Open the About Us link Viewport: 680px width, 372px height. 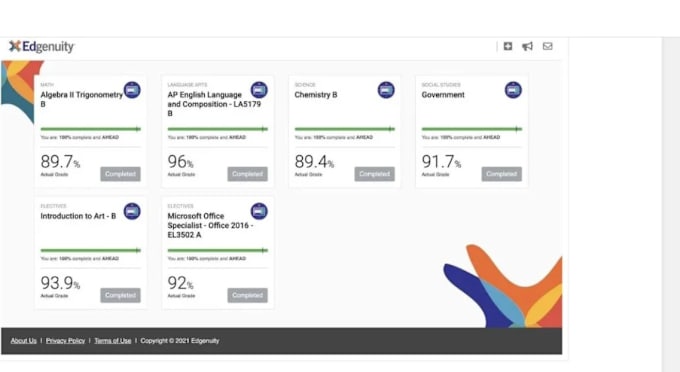coord(23,341)
